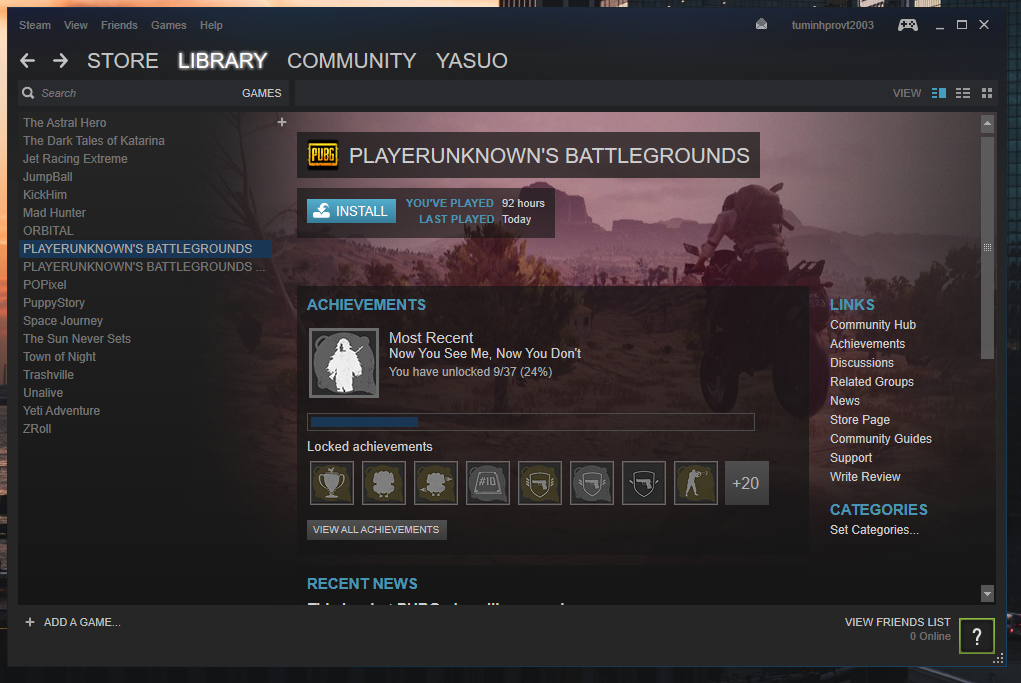Select Mad Hunter in the games list
This screenshot has height=683, width=1021.
(x=54, y=213)
